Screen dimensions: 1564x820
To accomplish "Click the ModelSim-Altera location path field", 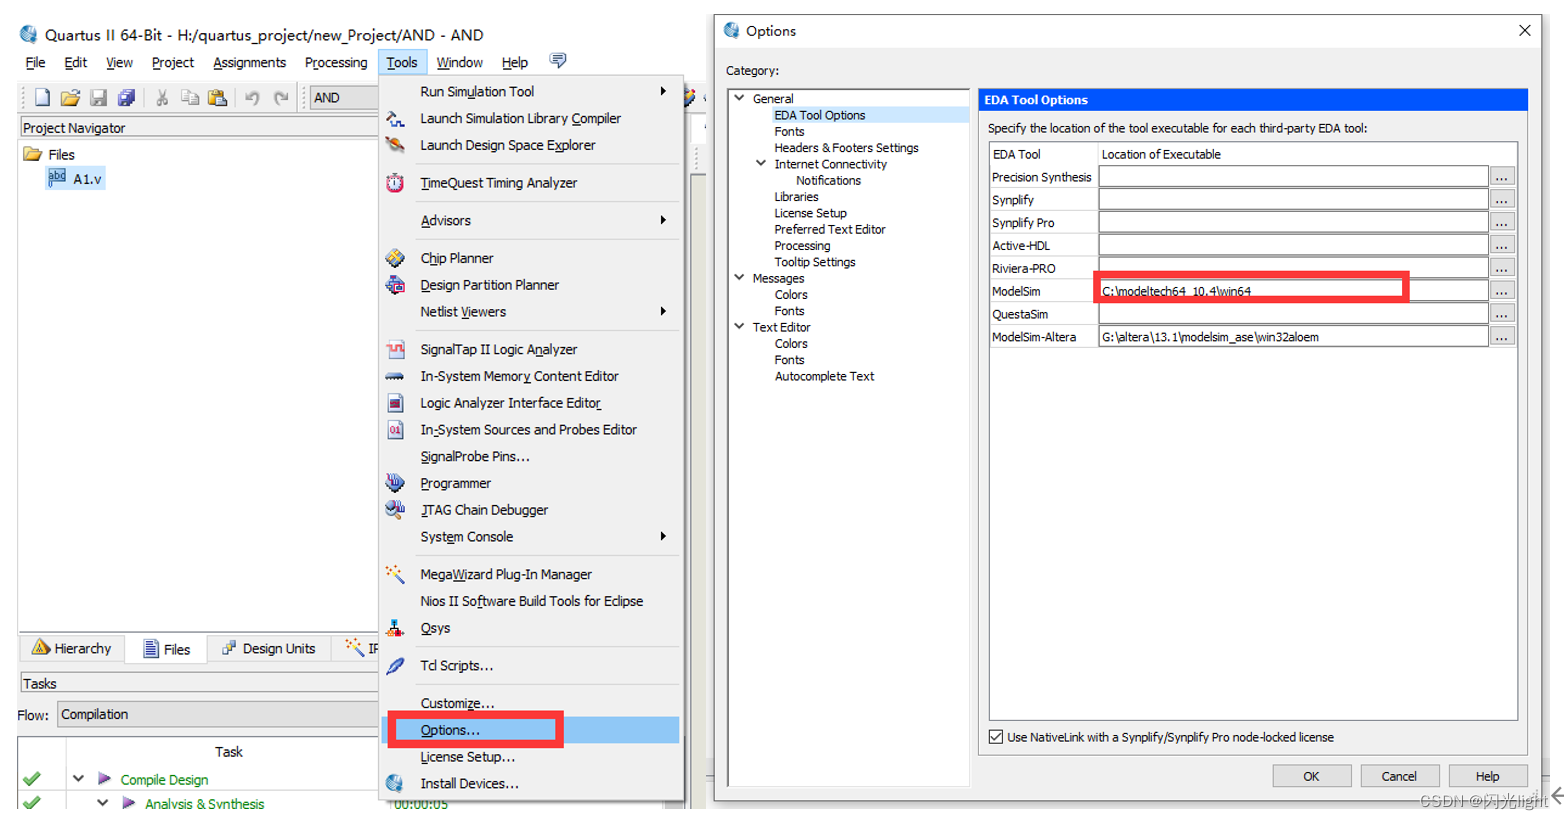I will [x=1293, y=337].
